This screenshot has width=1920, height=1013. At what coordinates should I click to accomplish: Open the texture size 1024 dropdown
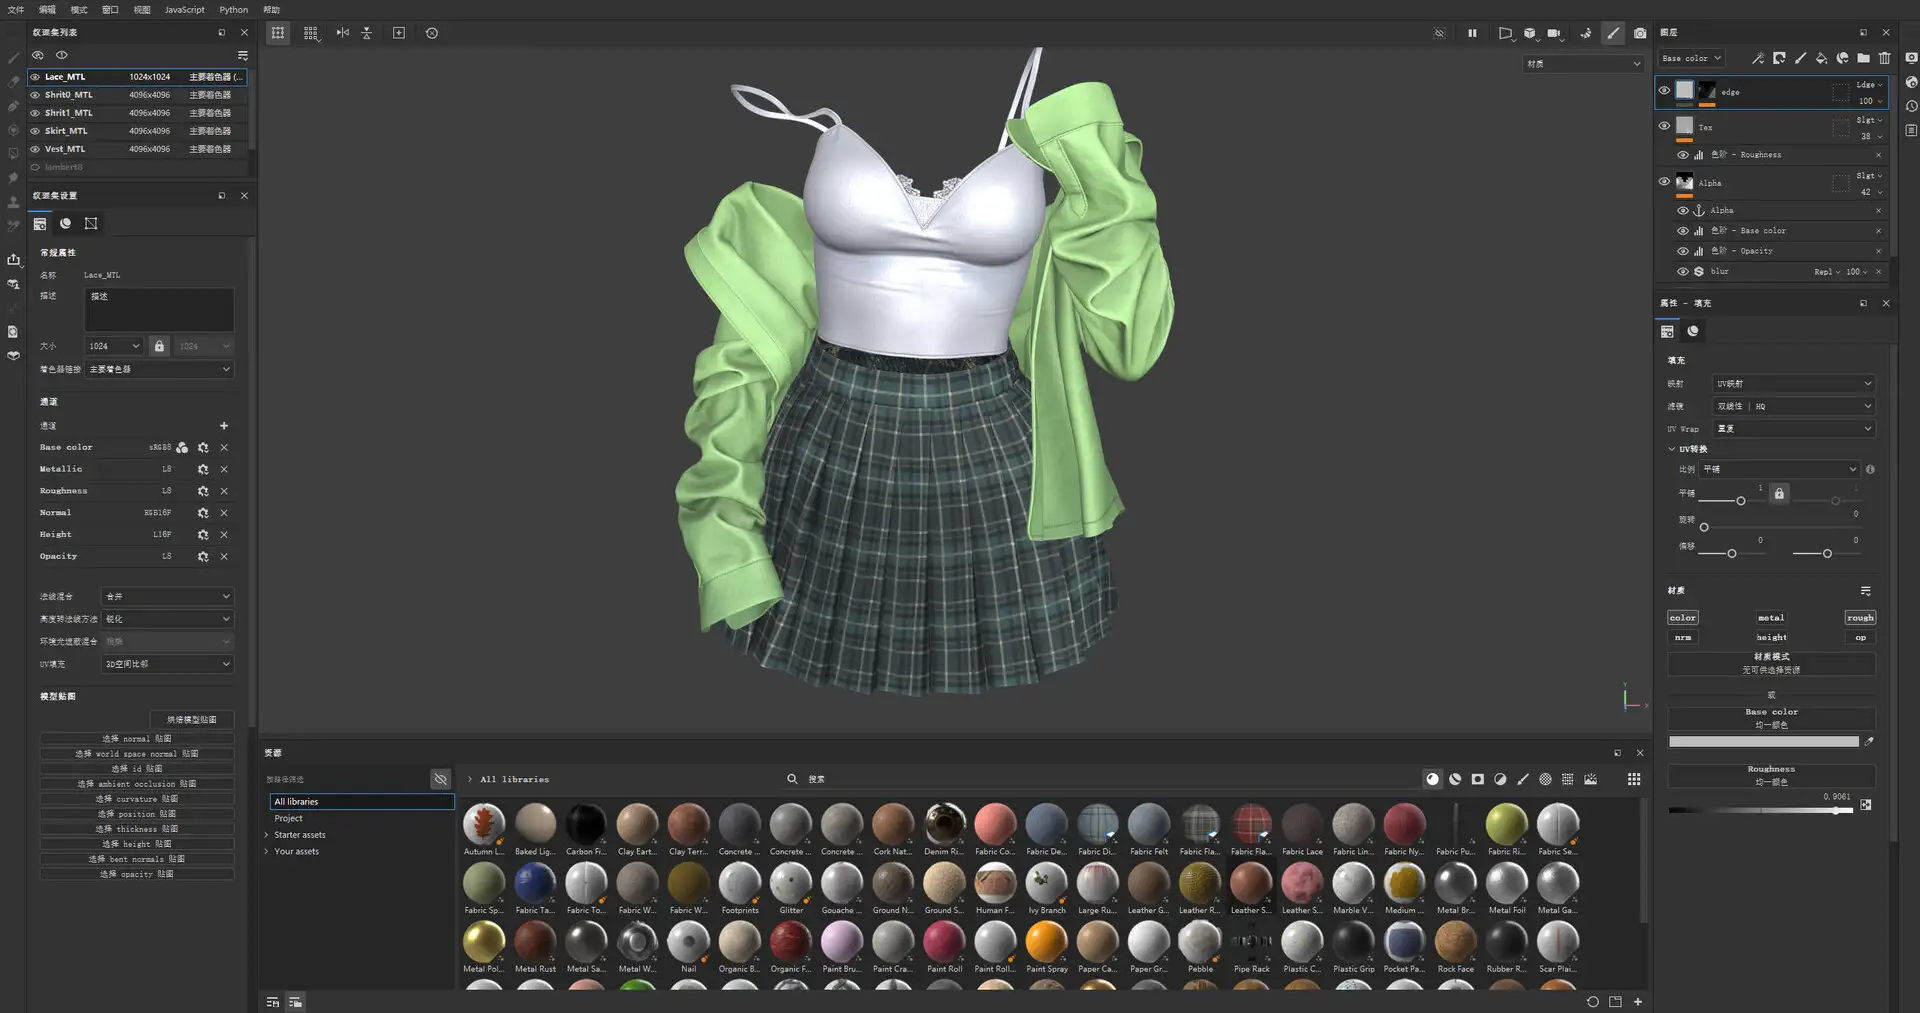114,346
